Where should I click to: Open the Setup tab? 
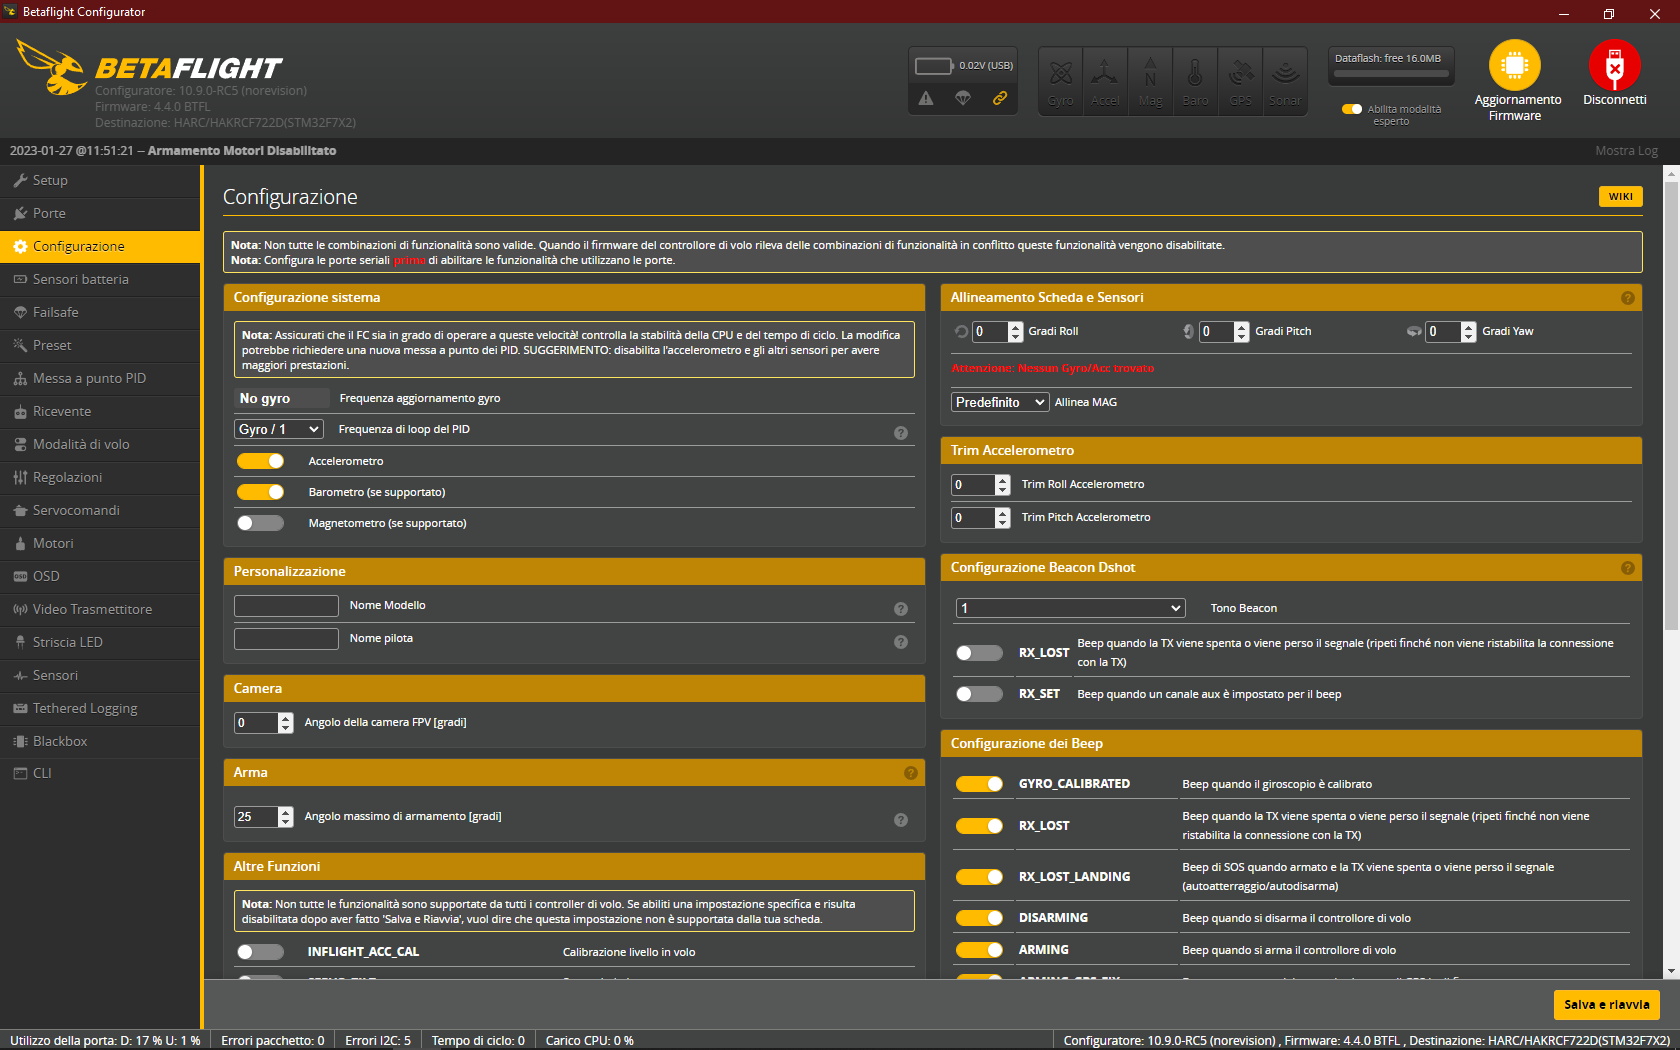(x=100, y=181)
